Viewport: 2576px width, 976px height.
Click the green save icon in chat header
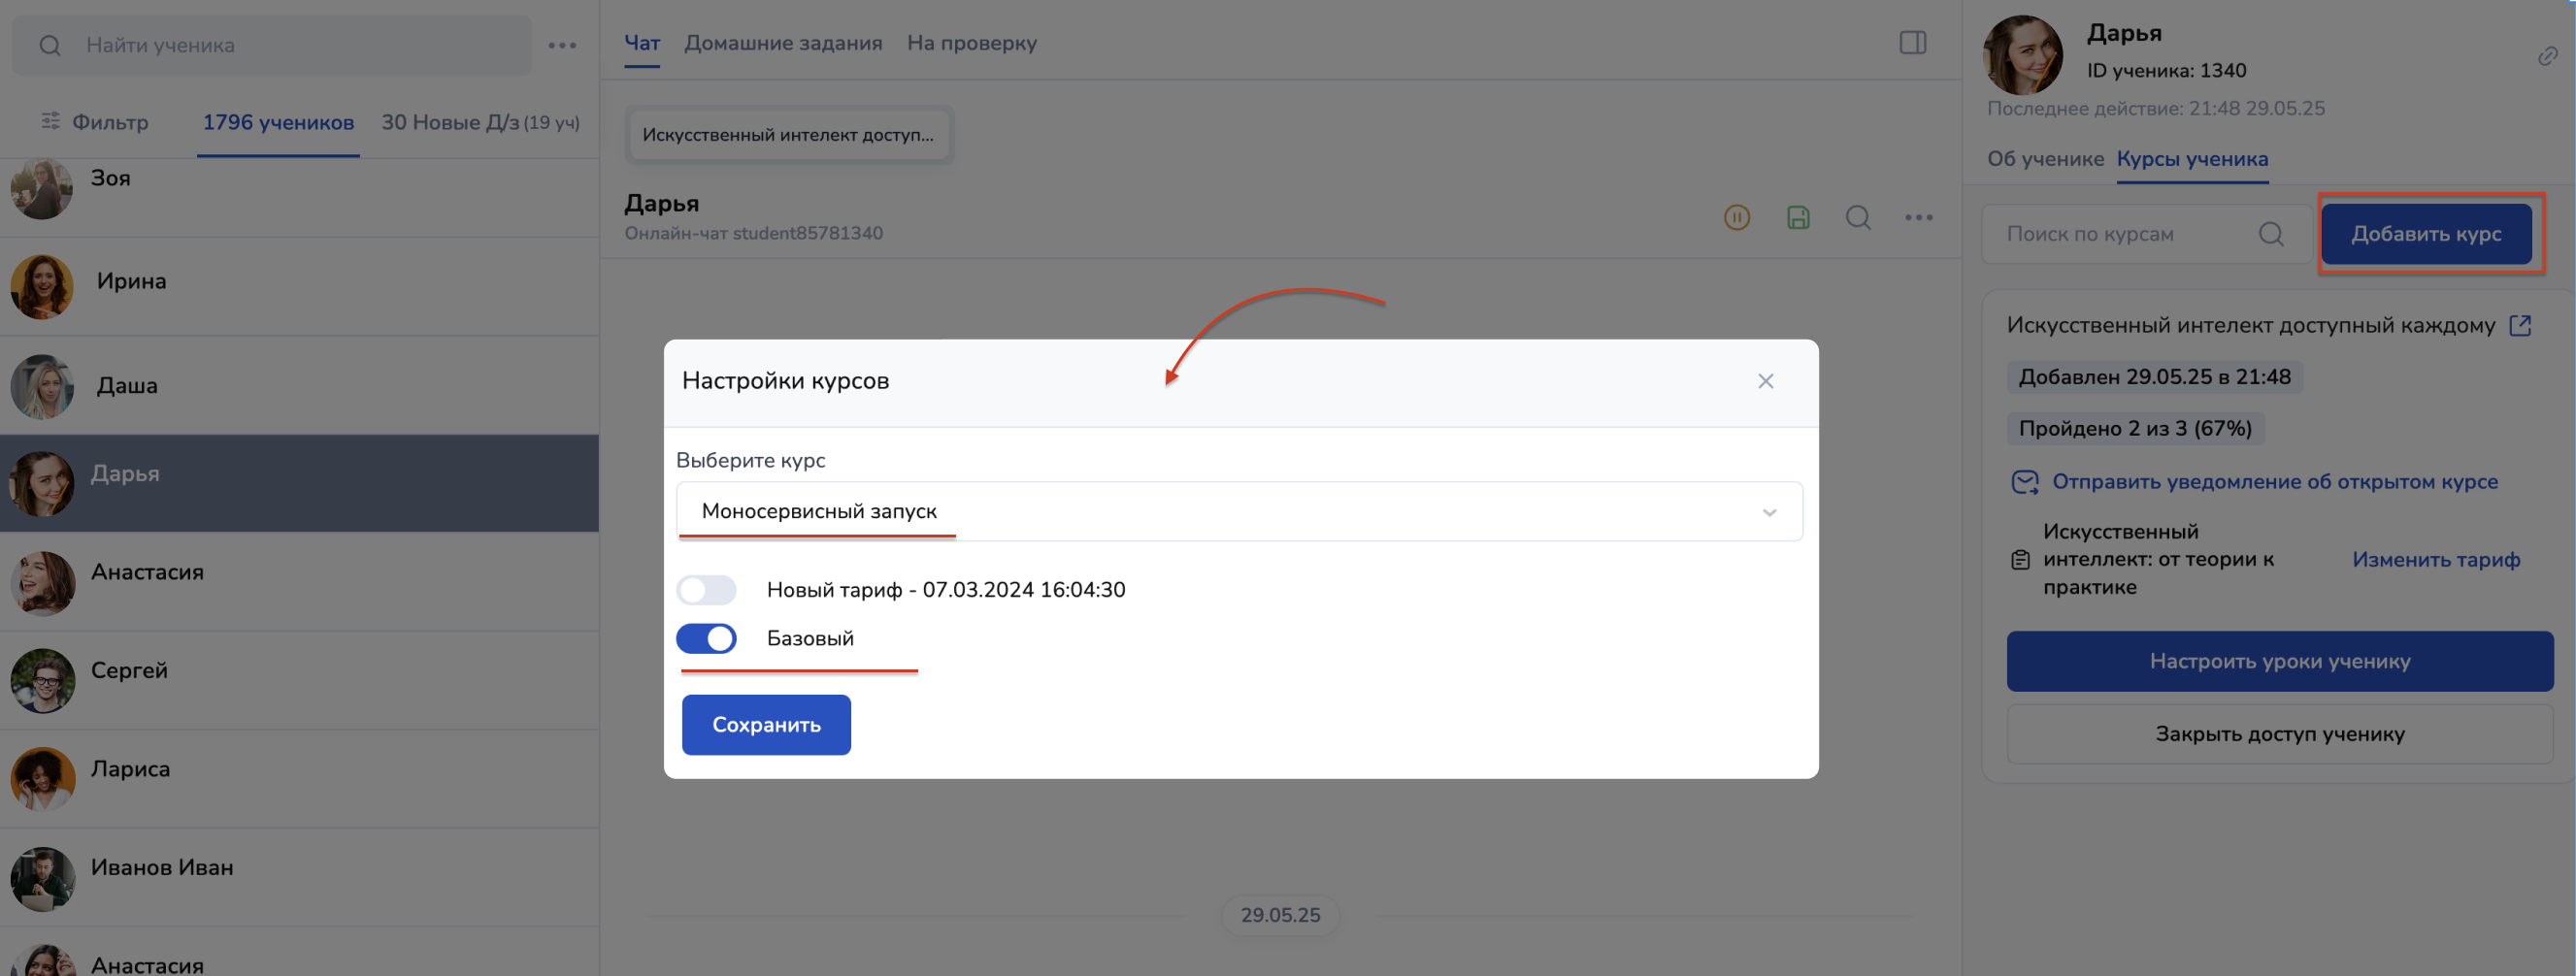(x=1797, y=218)
